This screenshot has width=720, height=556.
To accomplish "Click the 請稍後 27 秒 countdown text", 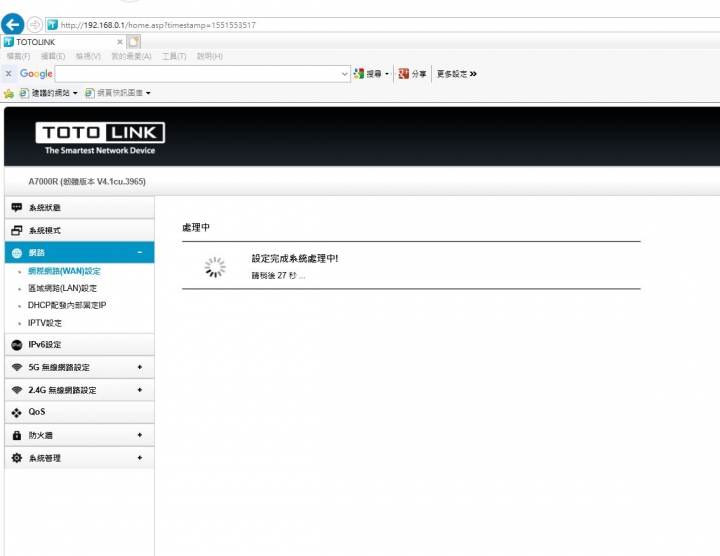I will (x=278, y=275).
